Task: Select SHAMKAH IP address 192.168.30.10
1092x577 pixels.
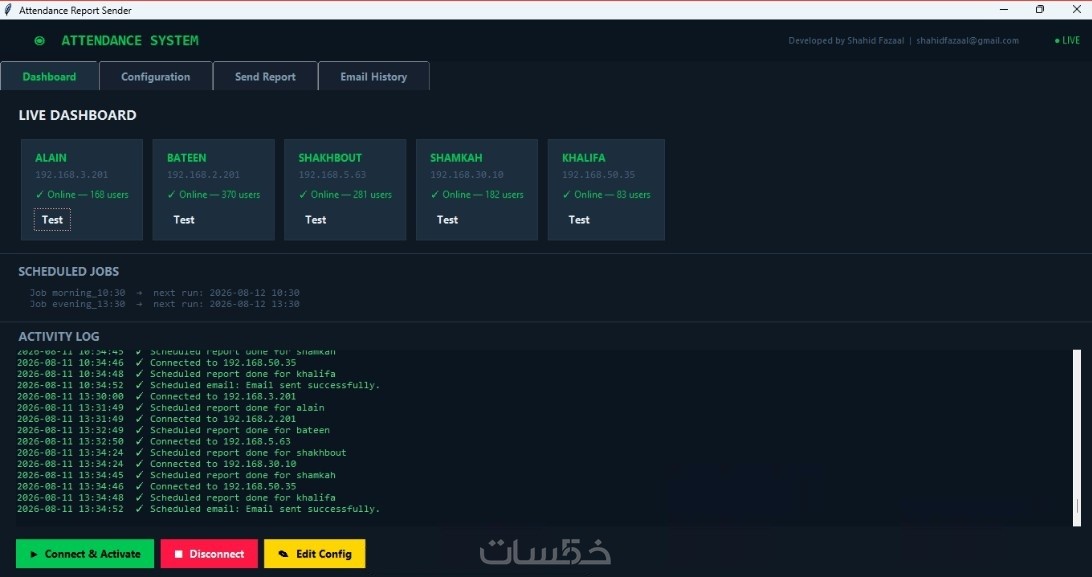Action: (x=467, y=175)
